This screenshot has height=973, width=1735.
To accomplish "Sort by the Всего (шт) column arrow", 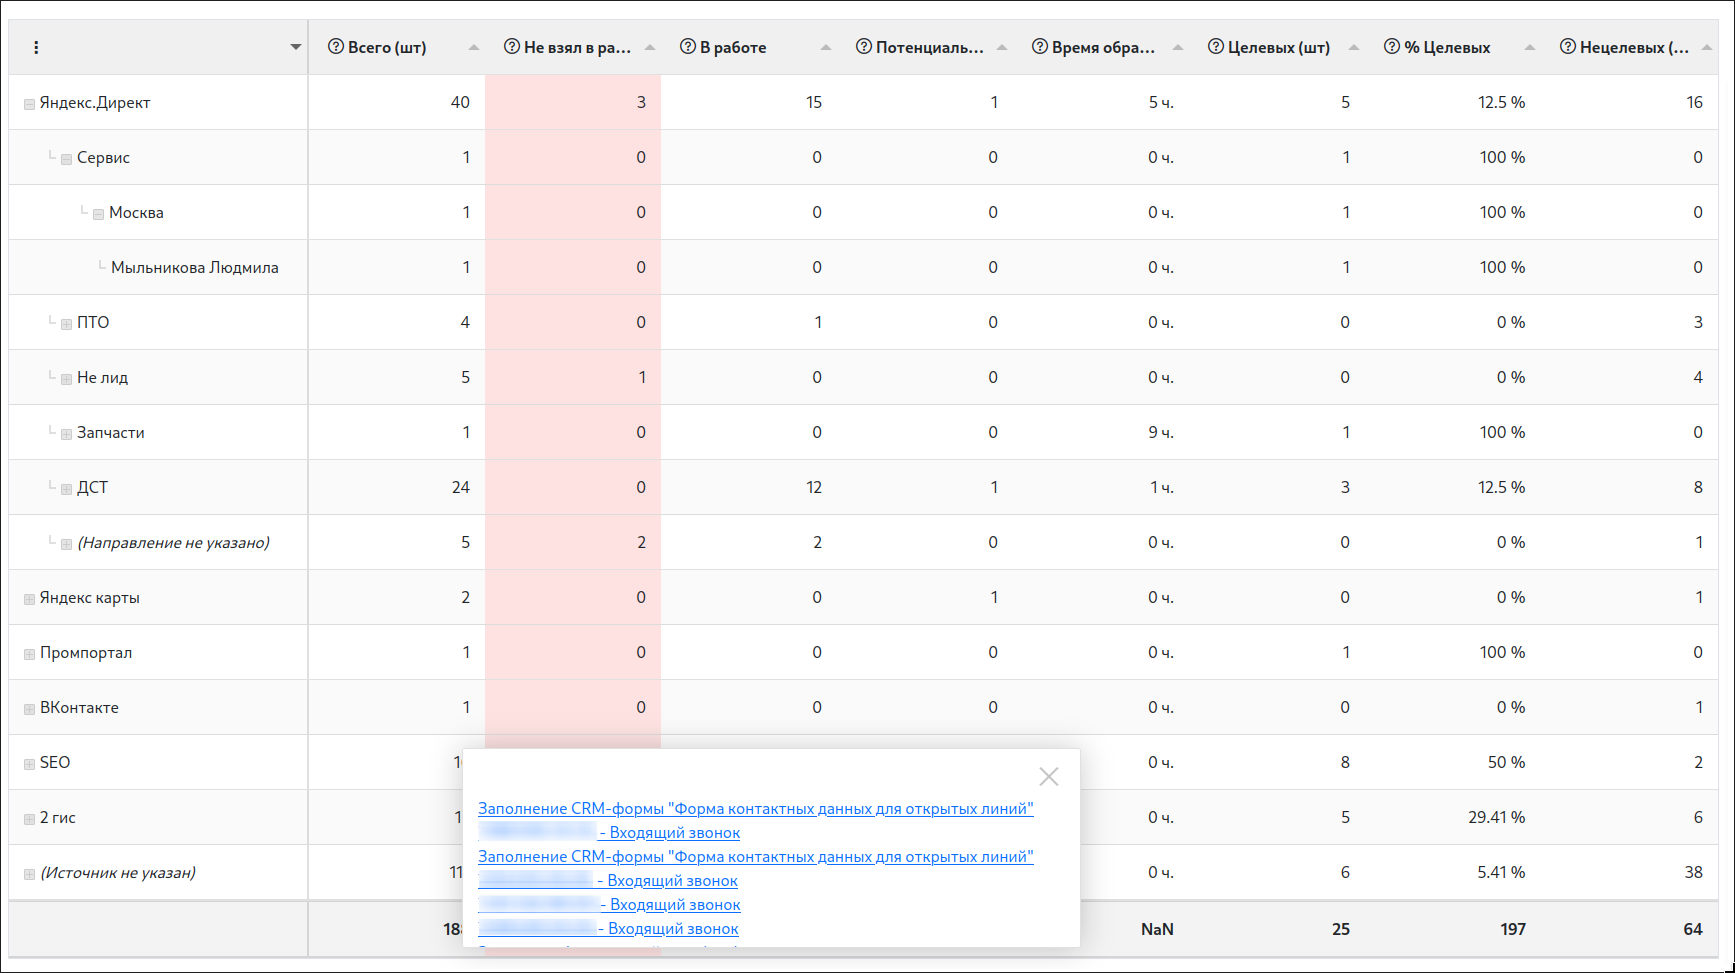I will pyautogui.click(x=474, y=48).
